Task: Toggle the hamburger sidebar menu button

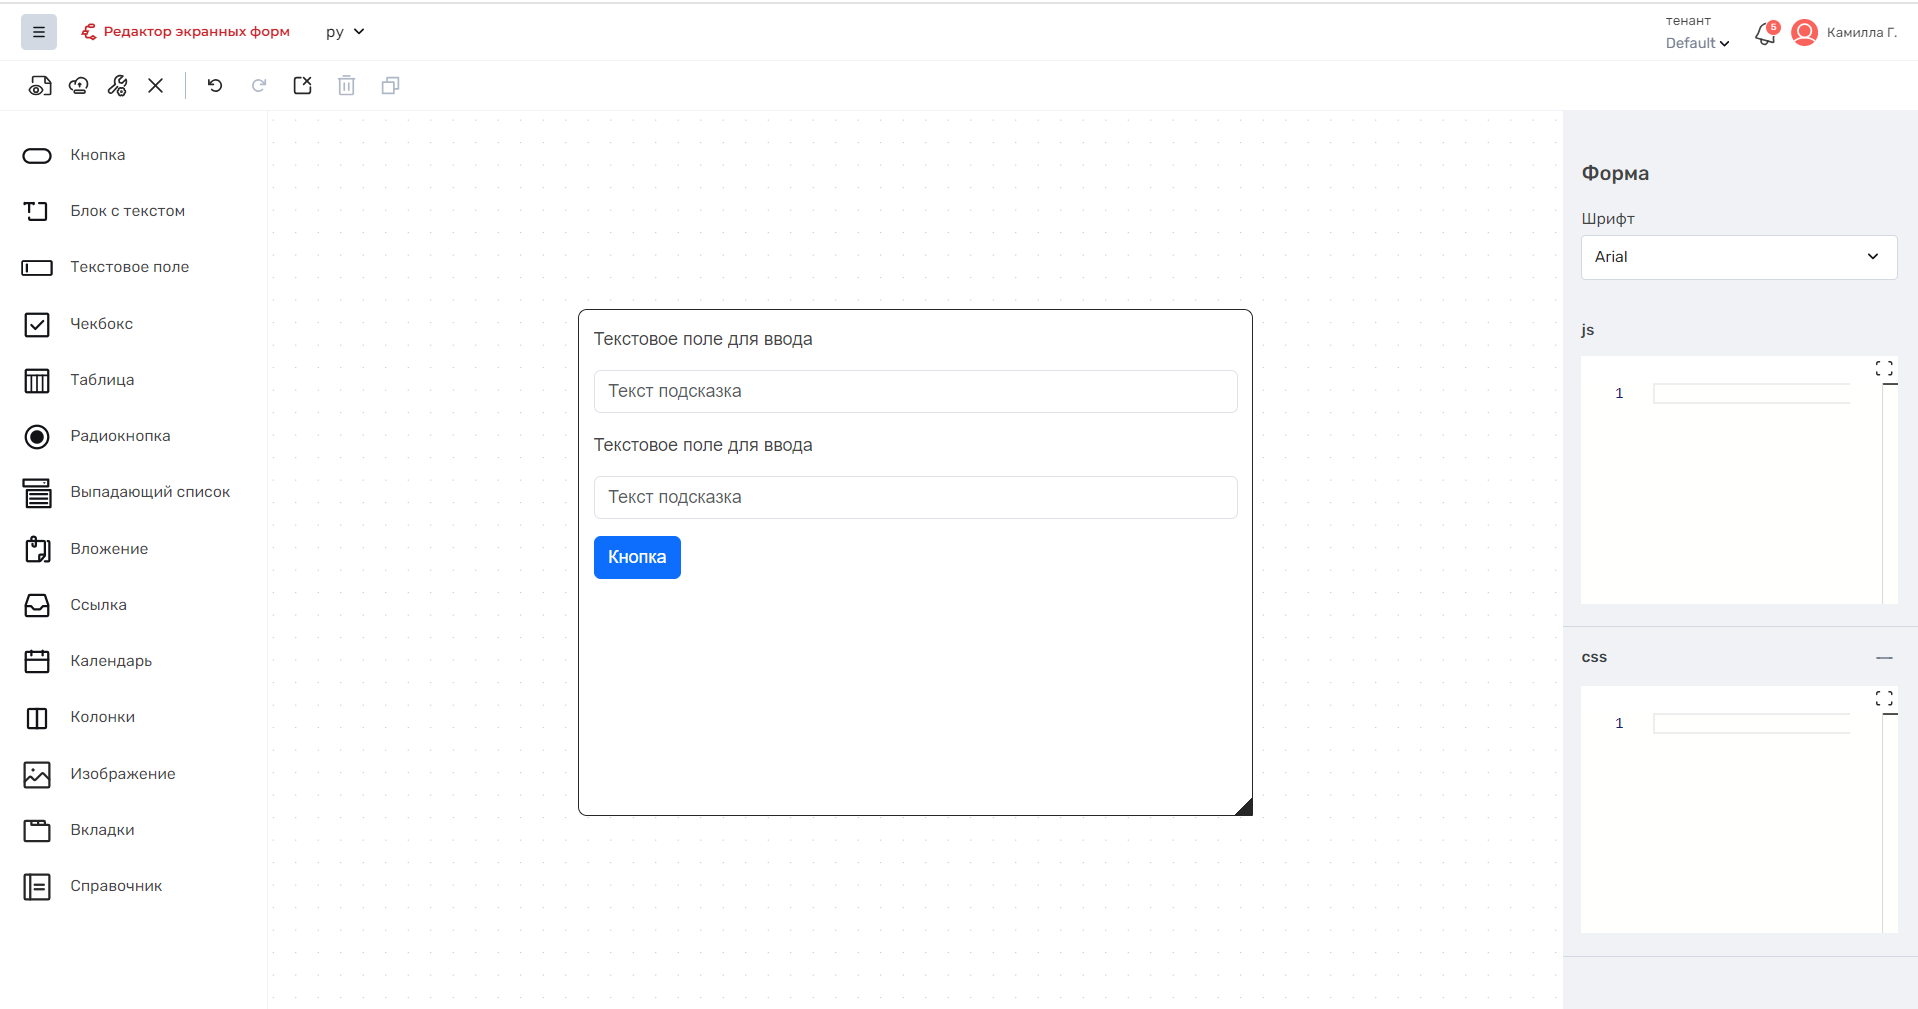Action: pyautogui.click(x=39, y=32)
